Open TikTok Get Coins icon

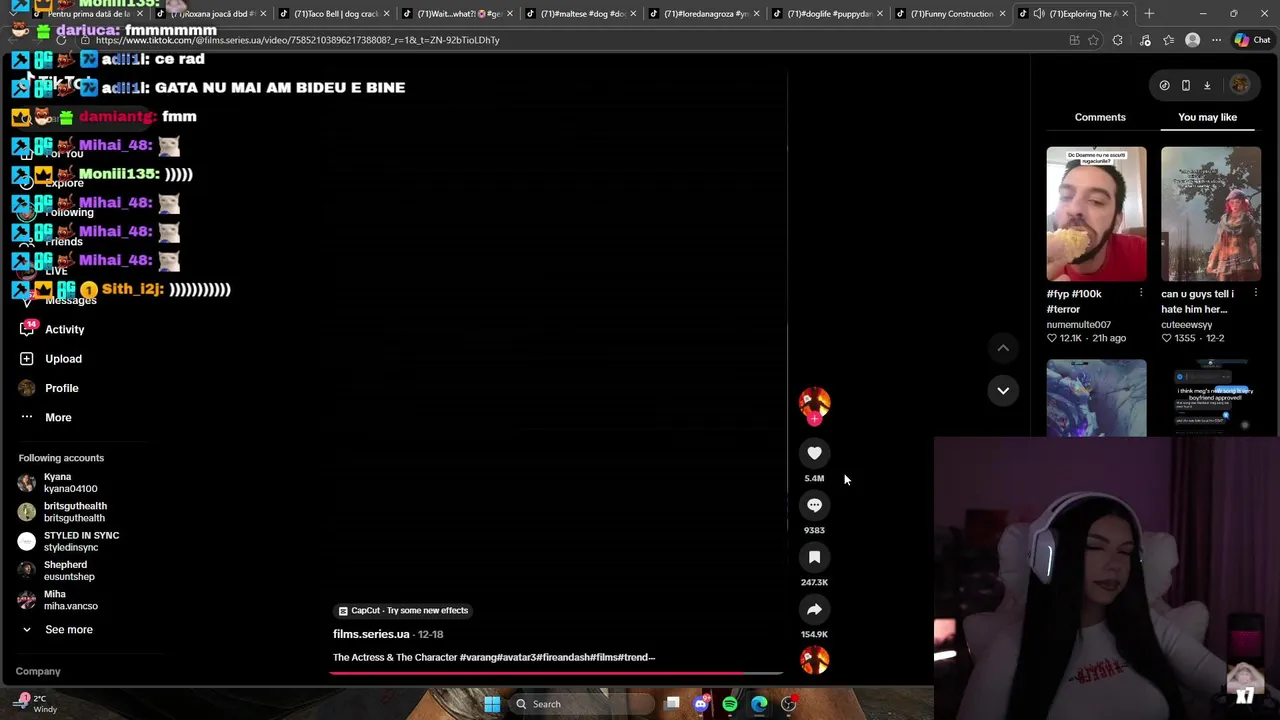(x=1164, y=86)
